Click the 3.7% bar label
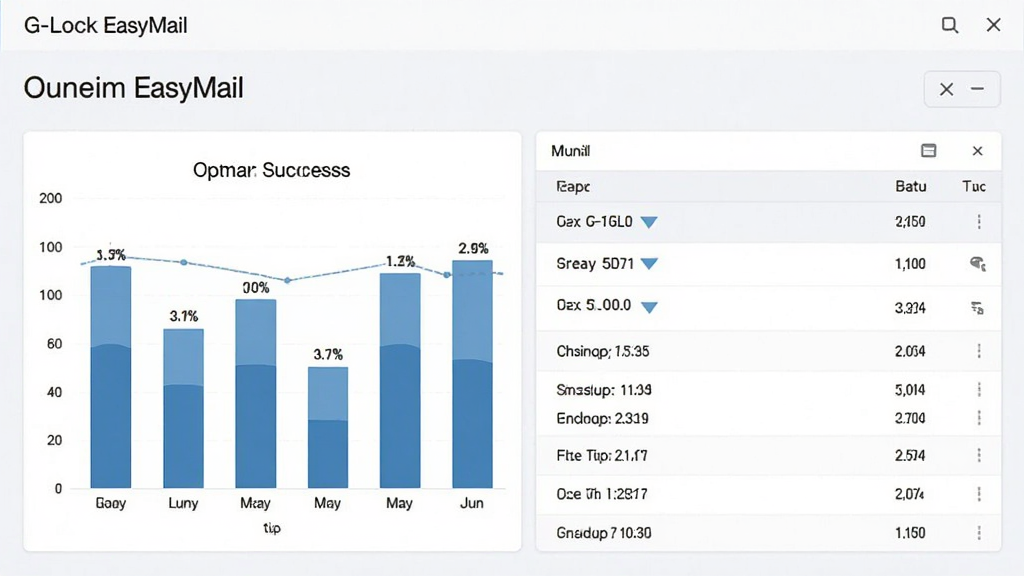Screen dimensions: 1024x576 click(328, 355)
